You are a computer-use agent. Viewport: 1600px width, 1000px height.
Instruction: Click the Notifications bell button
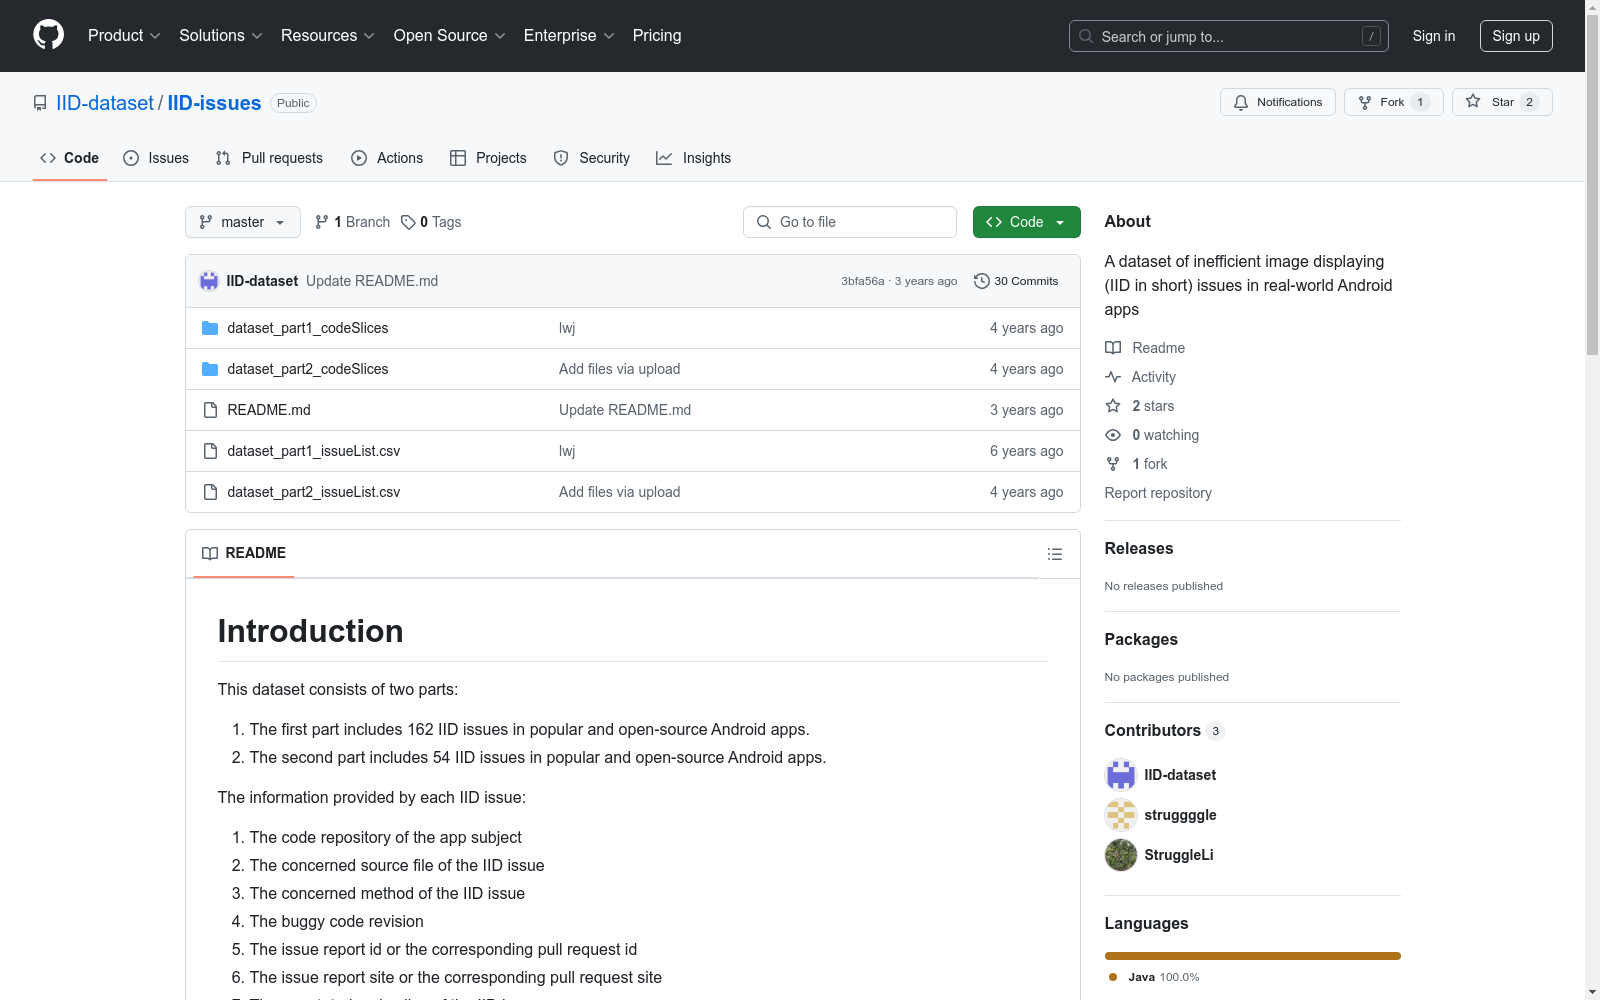point(1277,102)
